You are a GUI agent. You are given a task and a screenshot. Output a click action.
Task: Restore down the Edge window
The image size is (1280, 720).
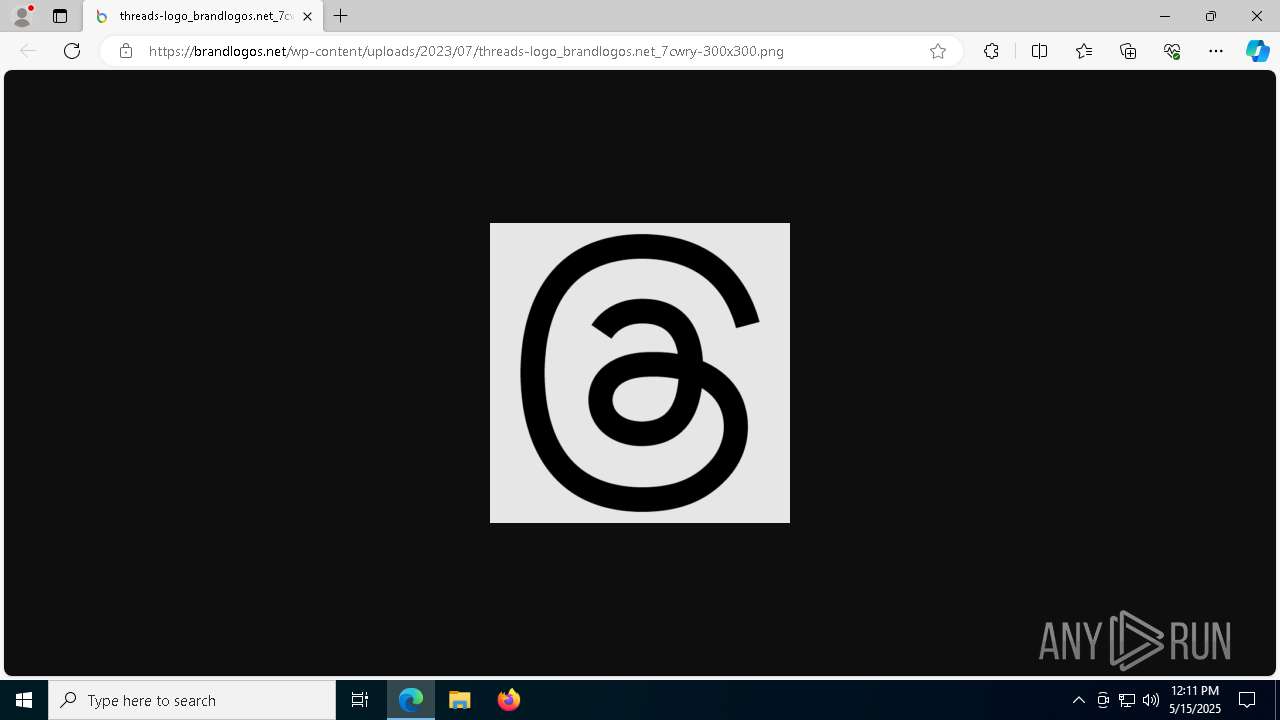coord(1211,16)
